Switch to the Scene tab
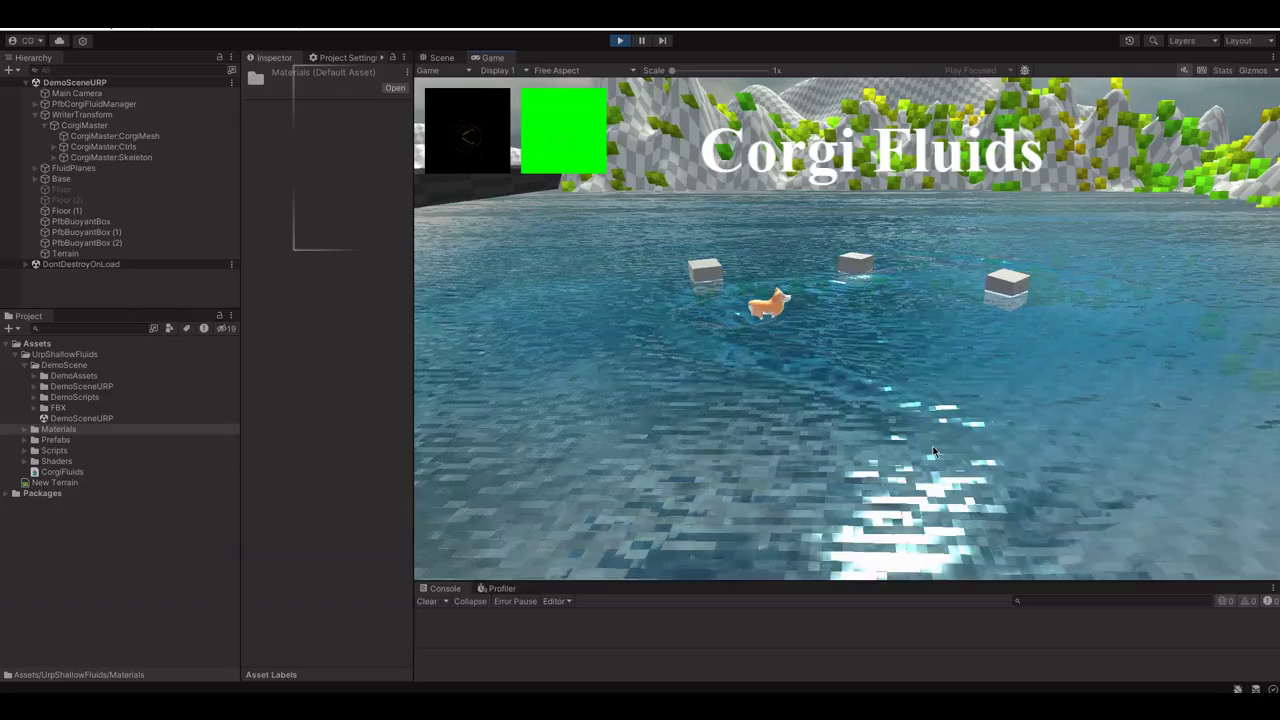This screenshot has width=1280, height=720. [x=437, y=58]
